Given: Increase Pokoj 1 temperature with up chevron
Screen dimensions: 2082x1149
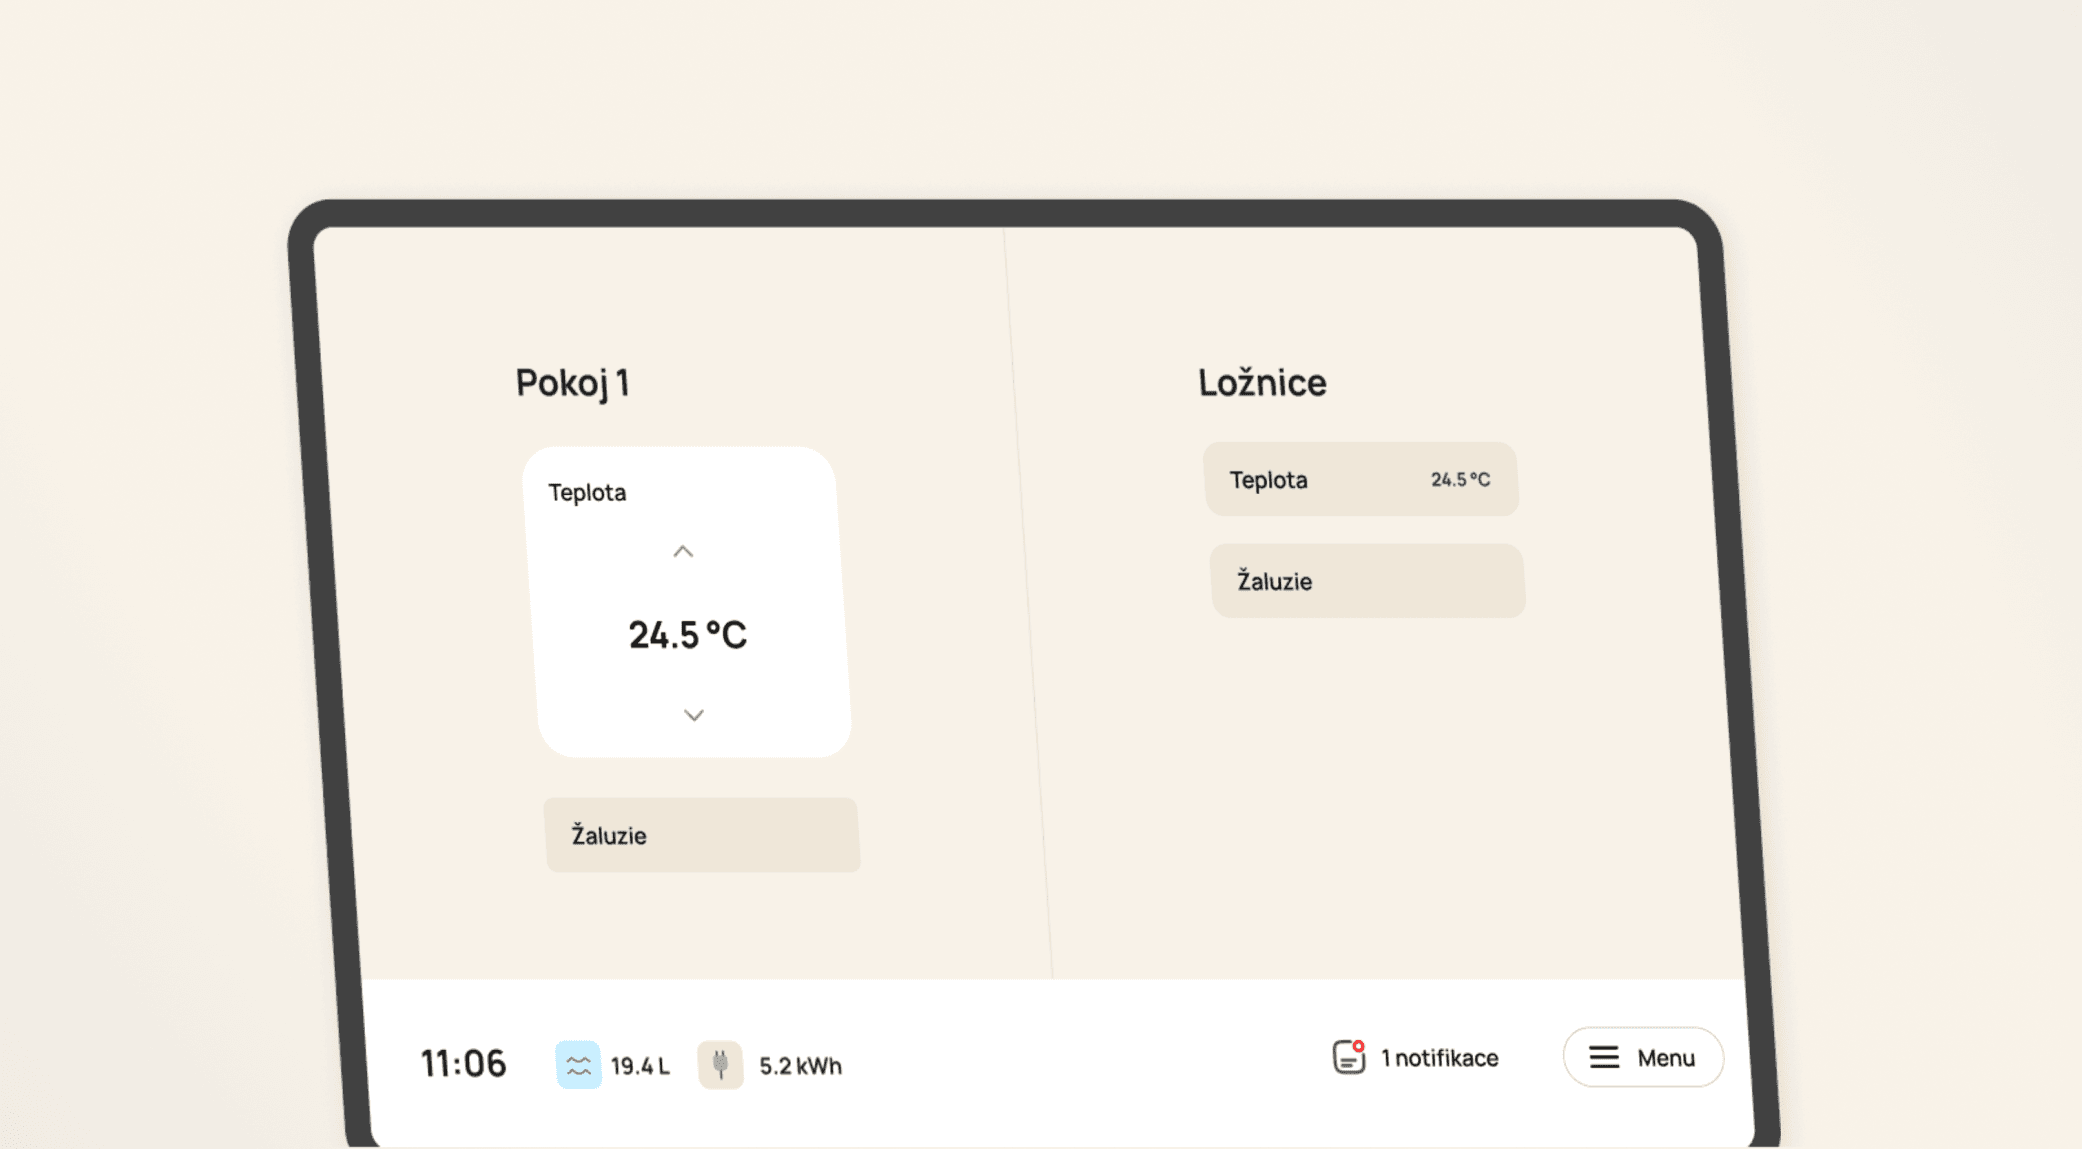Looking at the screenshot, I should (683, 552).
